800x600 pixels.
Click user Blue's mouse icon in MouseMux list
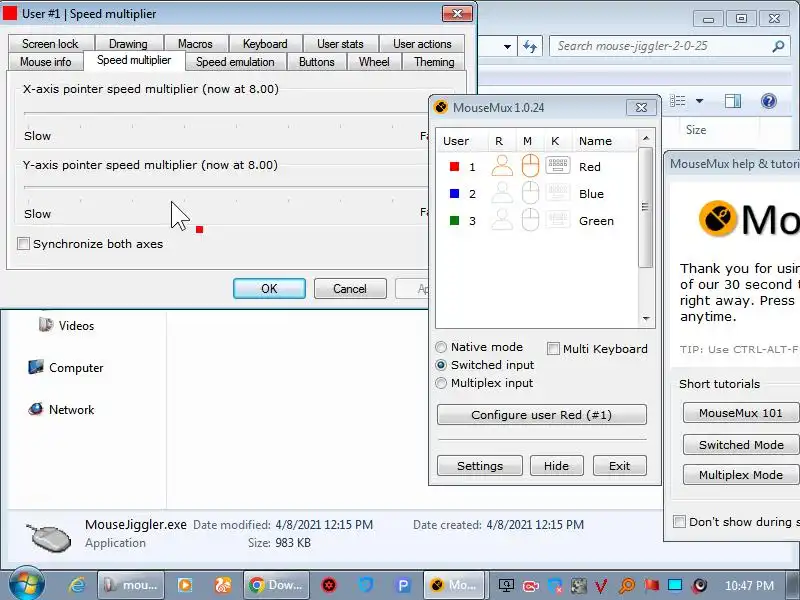point(530,193)
